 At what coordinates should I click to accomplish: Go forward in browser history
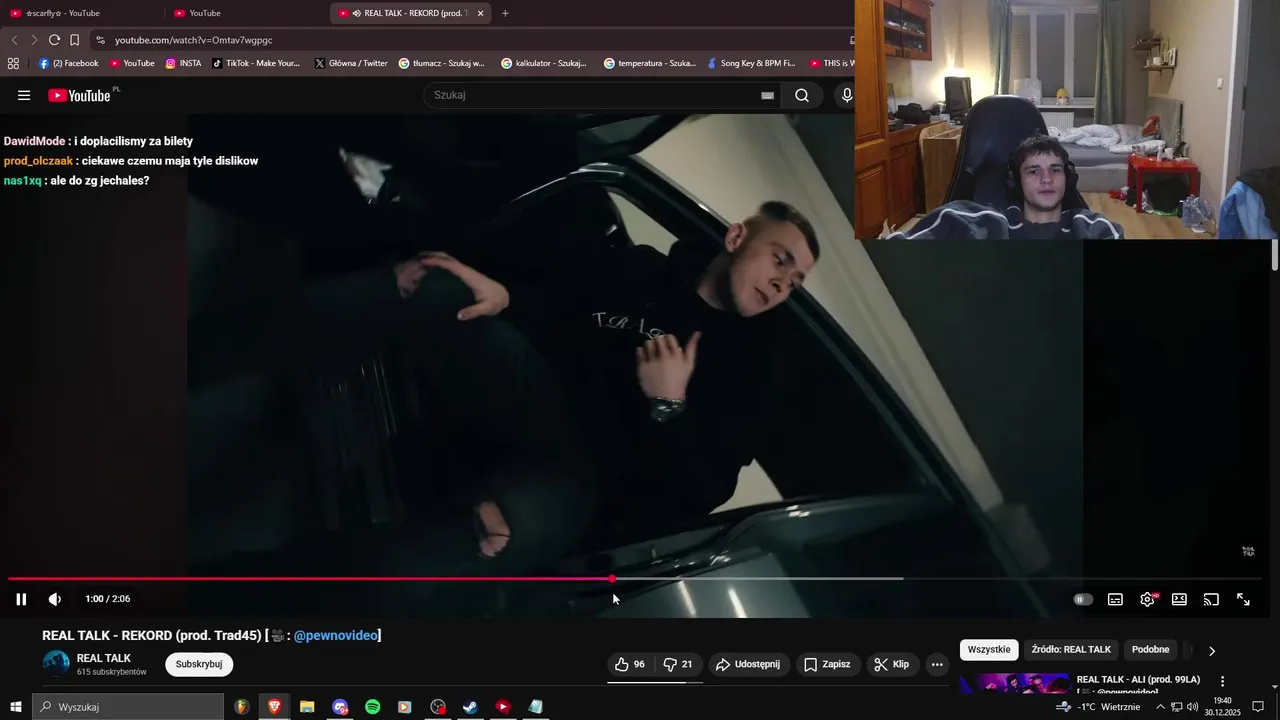point(34,40)
